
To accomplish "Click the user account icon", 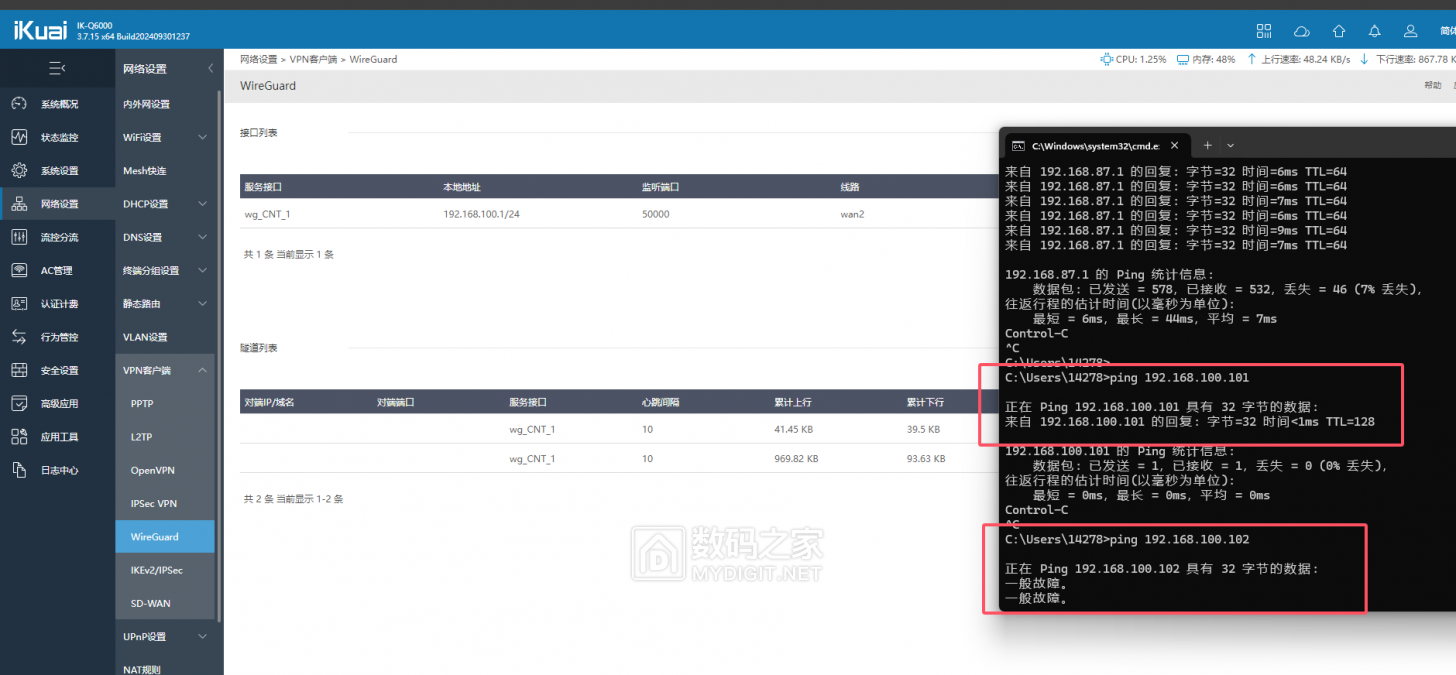I will (1410, 31).
